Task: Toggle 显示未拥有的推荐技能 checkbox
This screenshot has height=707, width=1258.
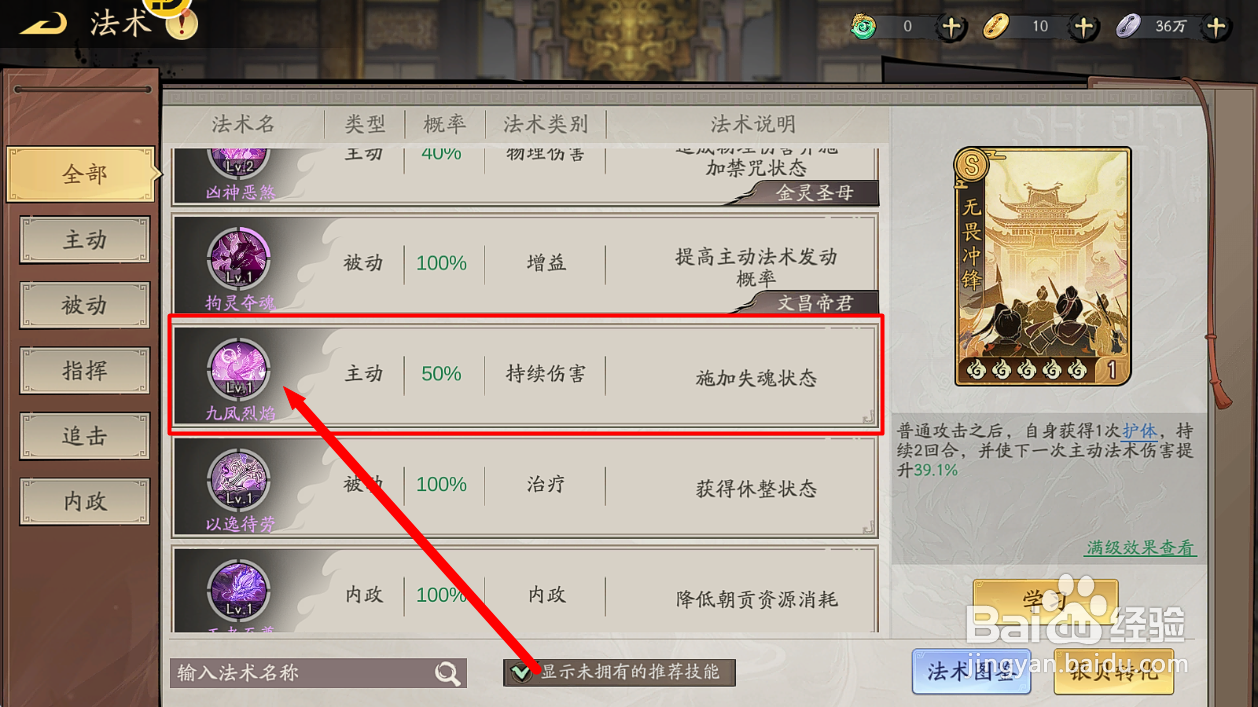Action: point(521,673)
